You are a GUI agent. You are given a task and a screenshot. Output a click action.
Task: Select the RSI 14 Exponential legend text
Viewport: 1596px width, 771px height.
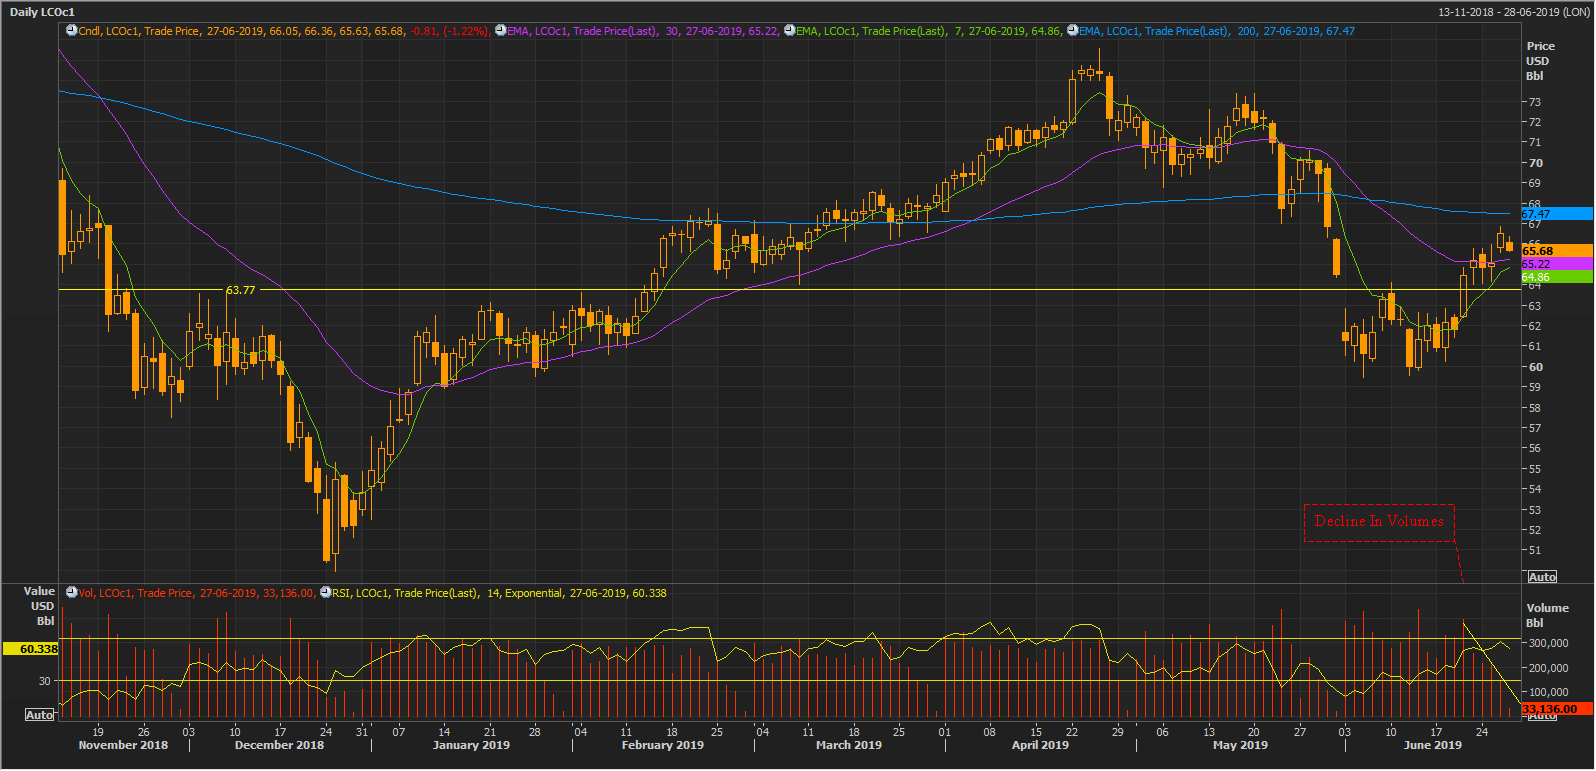click(x=500, y=593)
